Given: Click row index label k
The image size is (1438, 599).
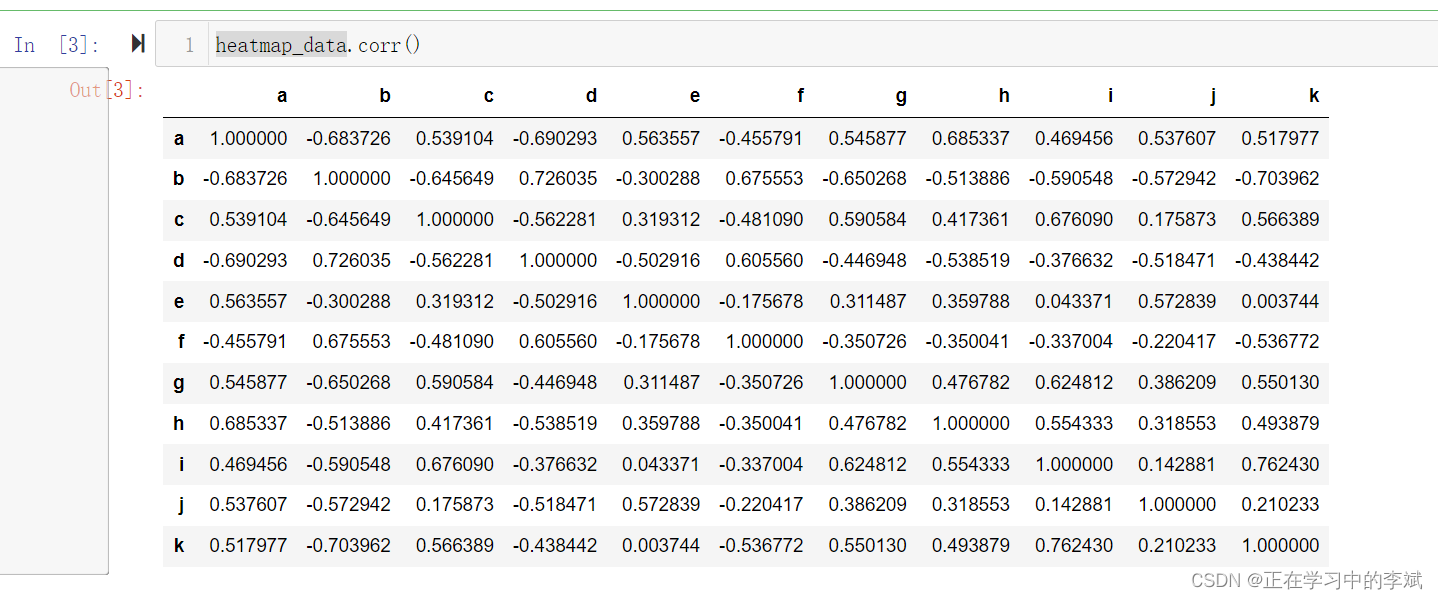Looking at the screenshot, I should coord(179,545).
